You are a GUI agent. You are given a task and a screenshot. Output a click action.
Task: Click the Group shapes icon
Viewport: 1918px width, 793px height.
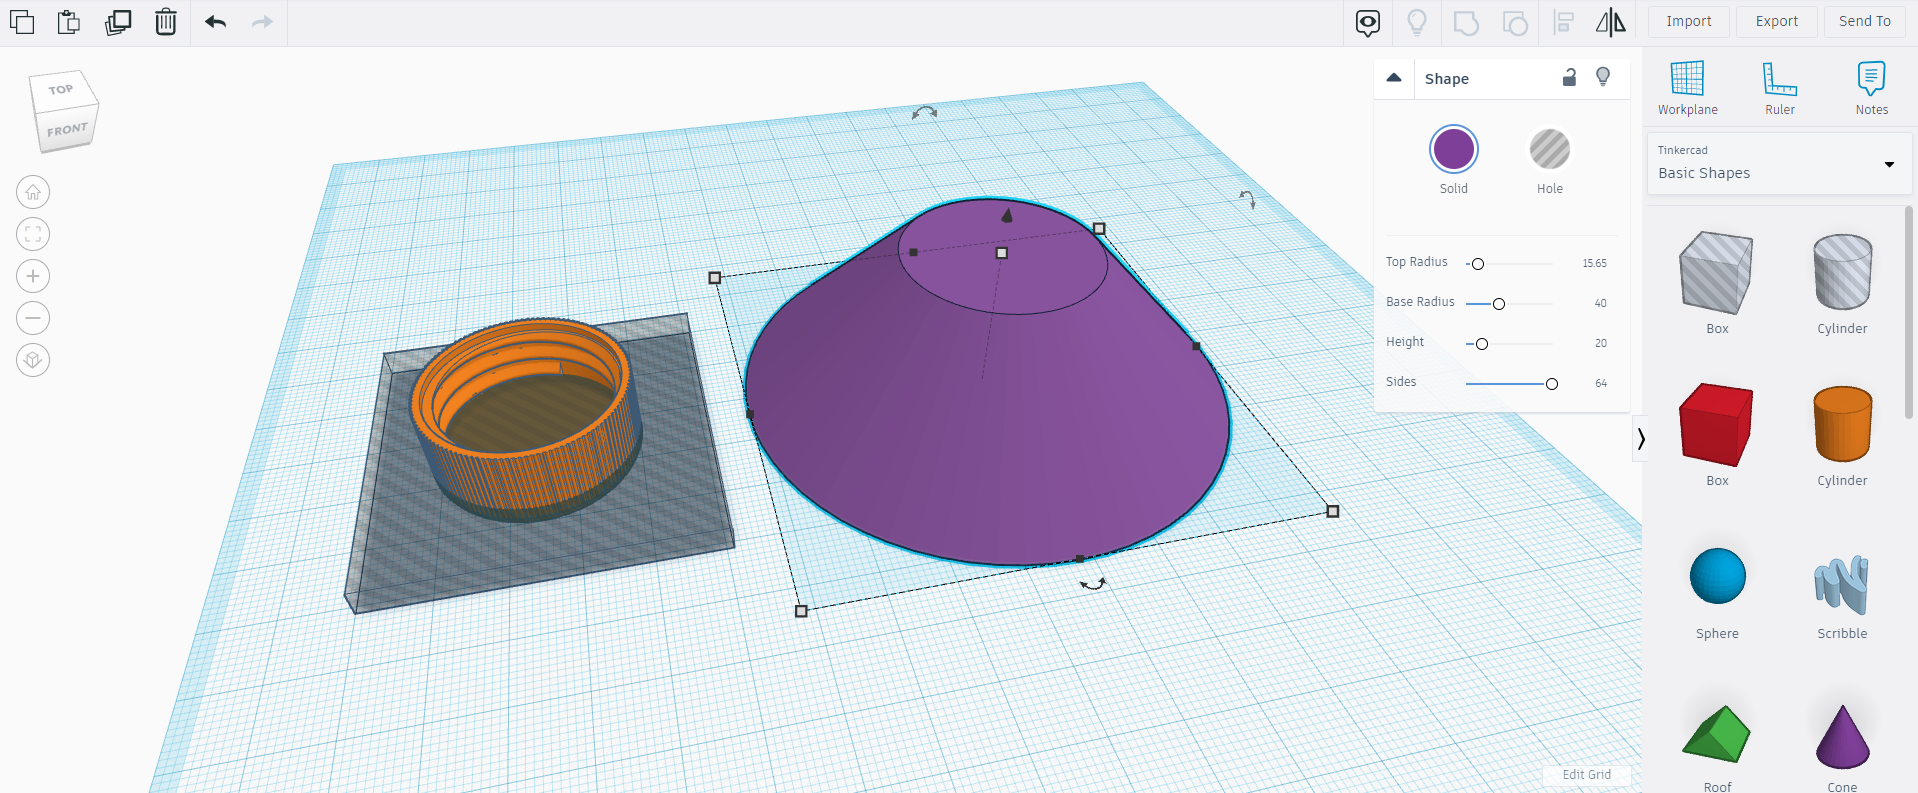pos(1466,22)
